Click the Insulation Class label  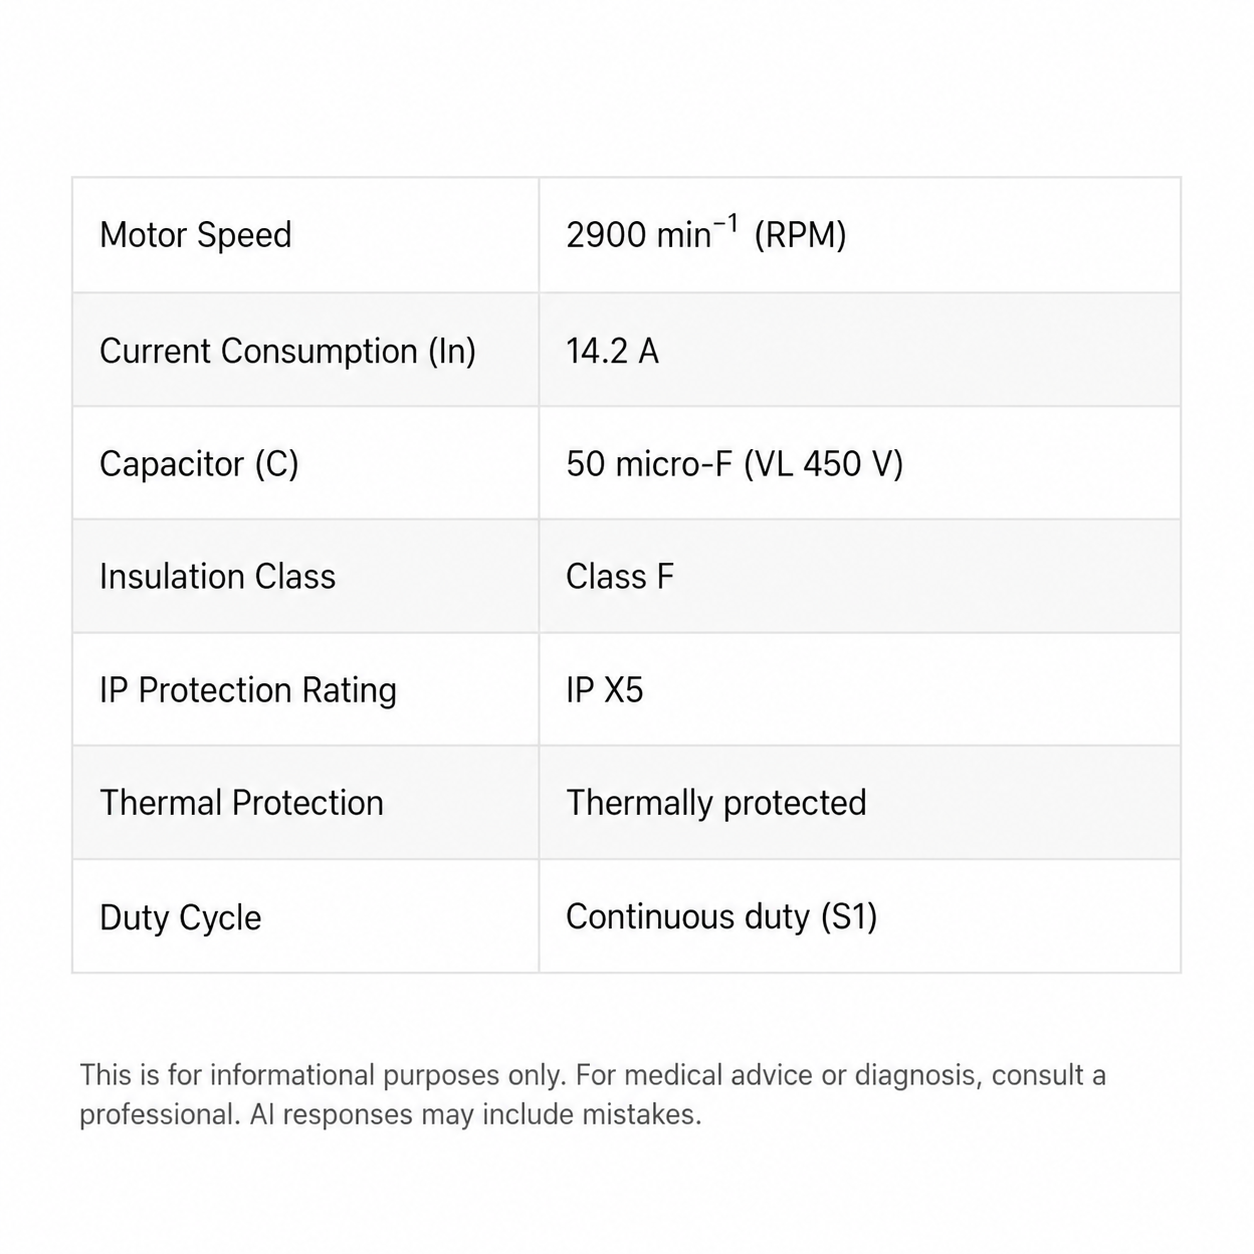tap(217, 577)
